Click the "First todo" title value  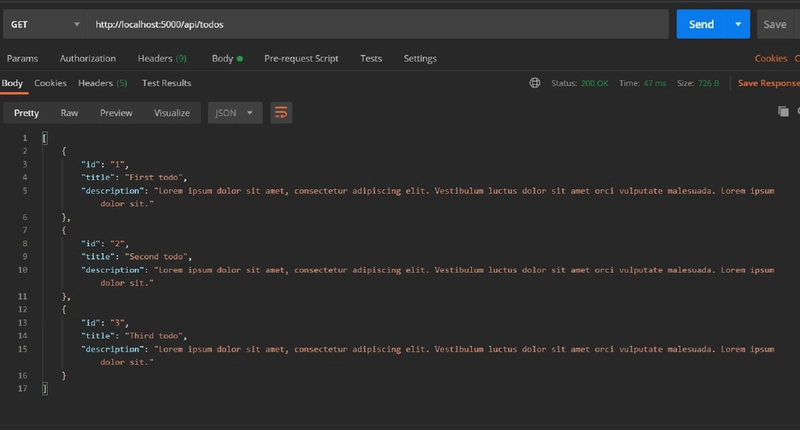[x=156, y=177]
